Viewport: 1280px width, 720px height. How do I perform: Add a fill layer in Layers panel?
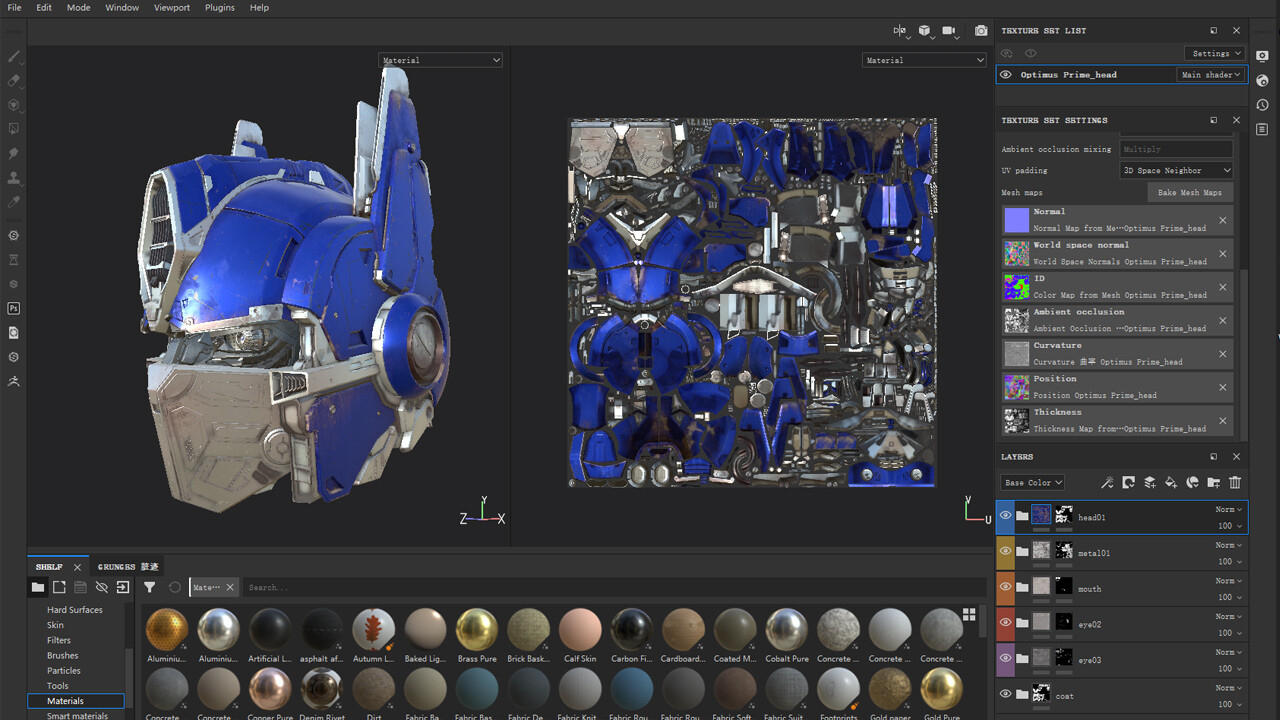click(x=1171, y=483)
